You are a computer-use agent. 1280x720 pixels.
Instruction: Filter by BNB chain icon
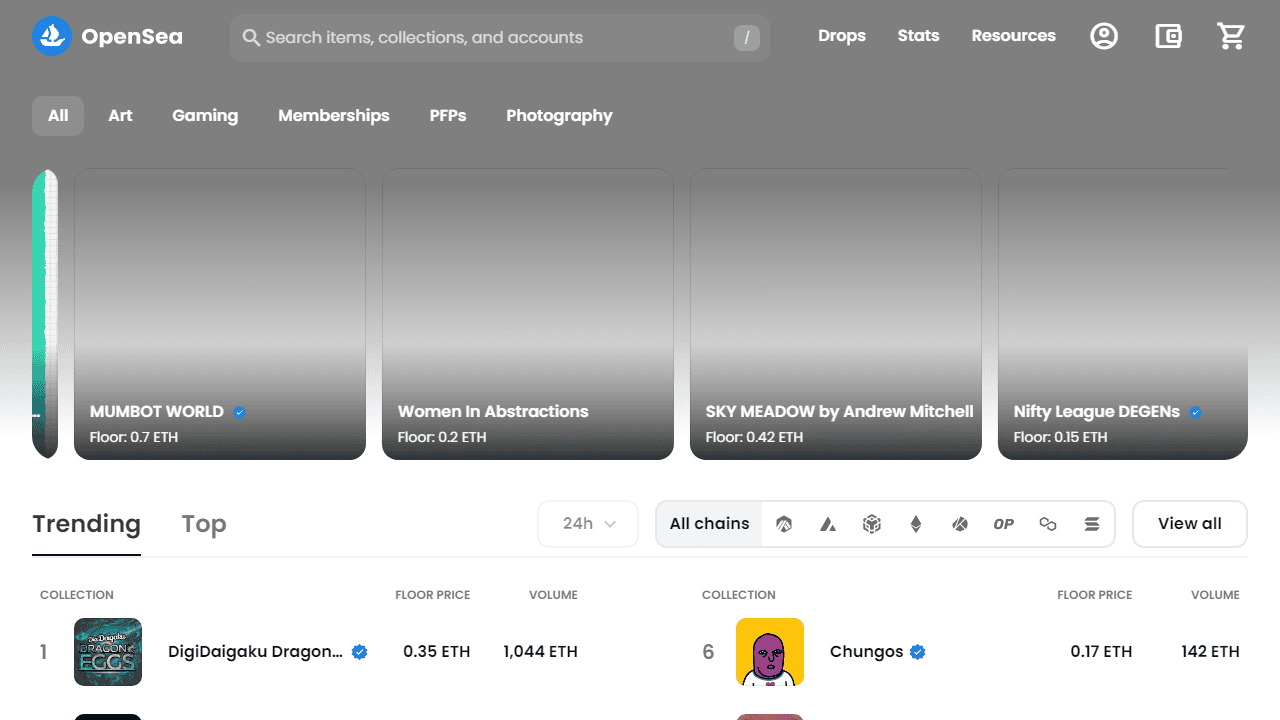(x=872, y=524)
